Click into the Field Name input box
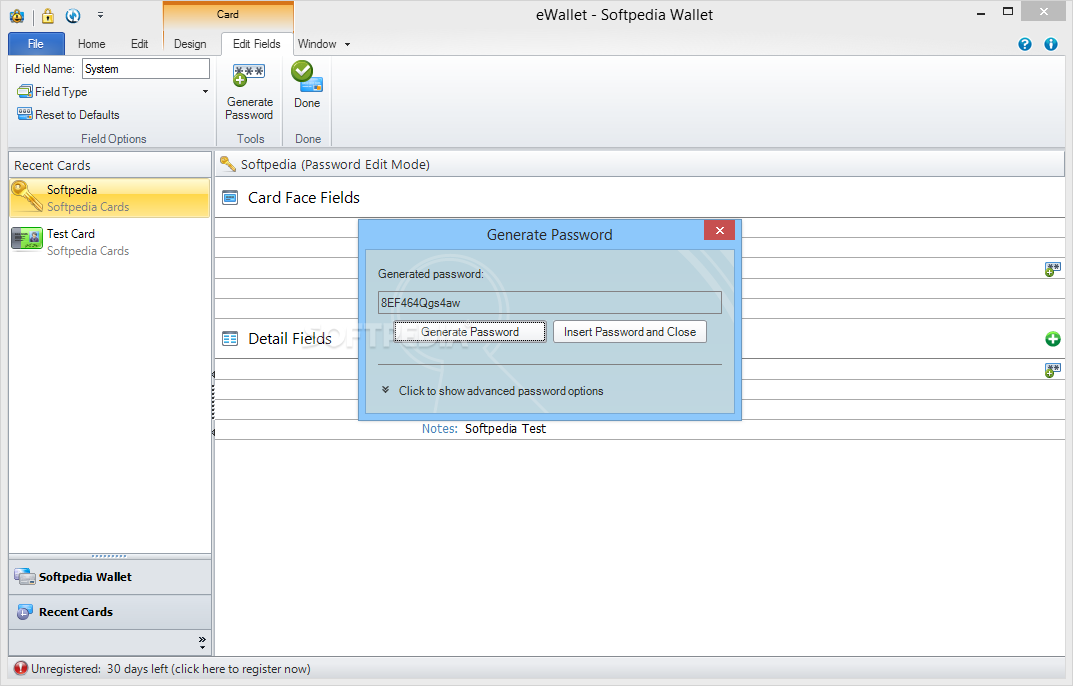The width and height of the screenshot is (1073, 686). click(x=146, y=68)
